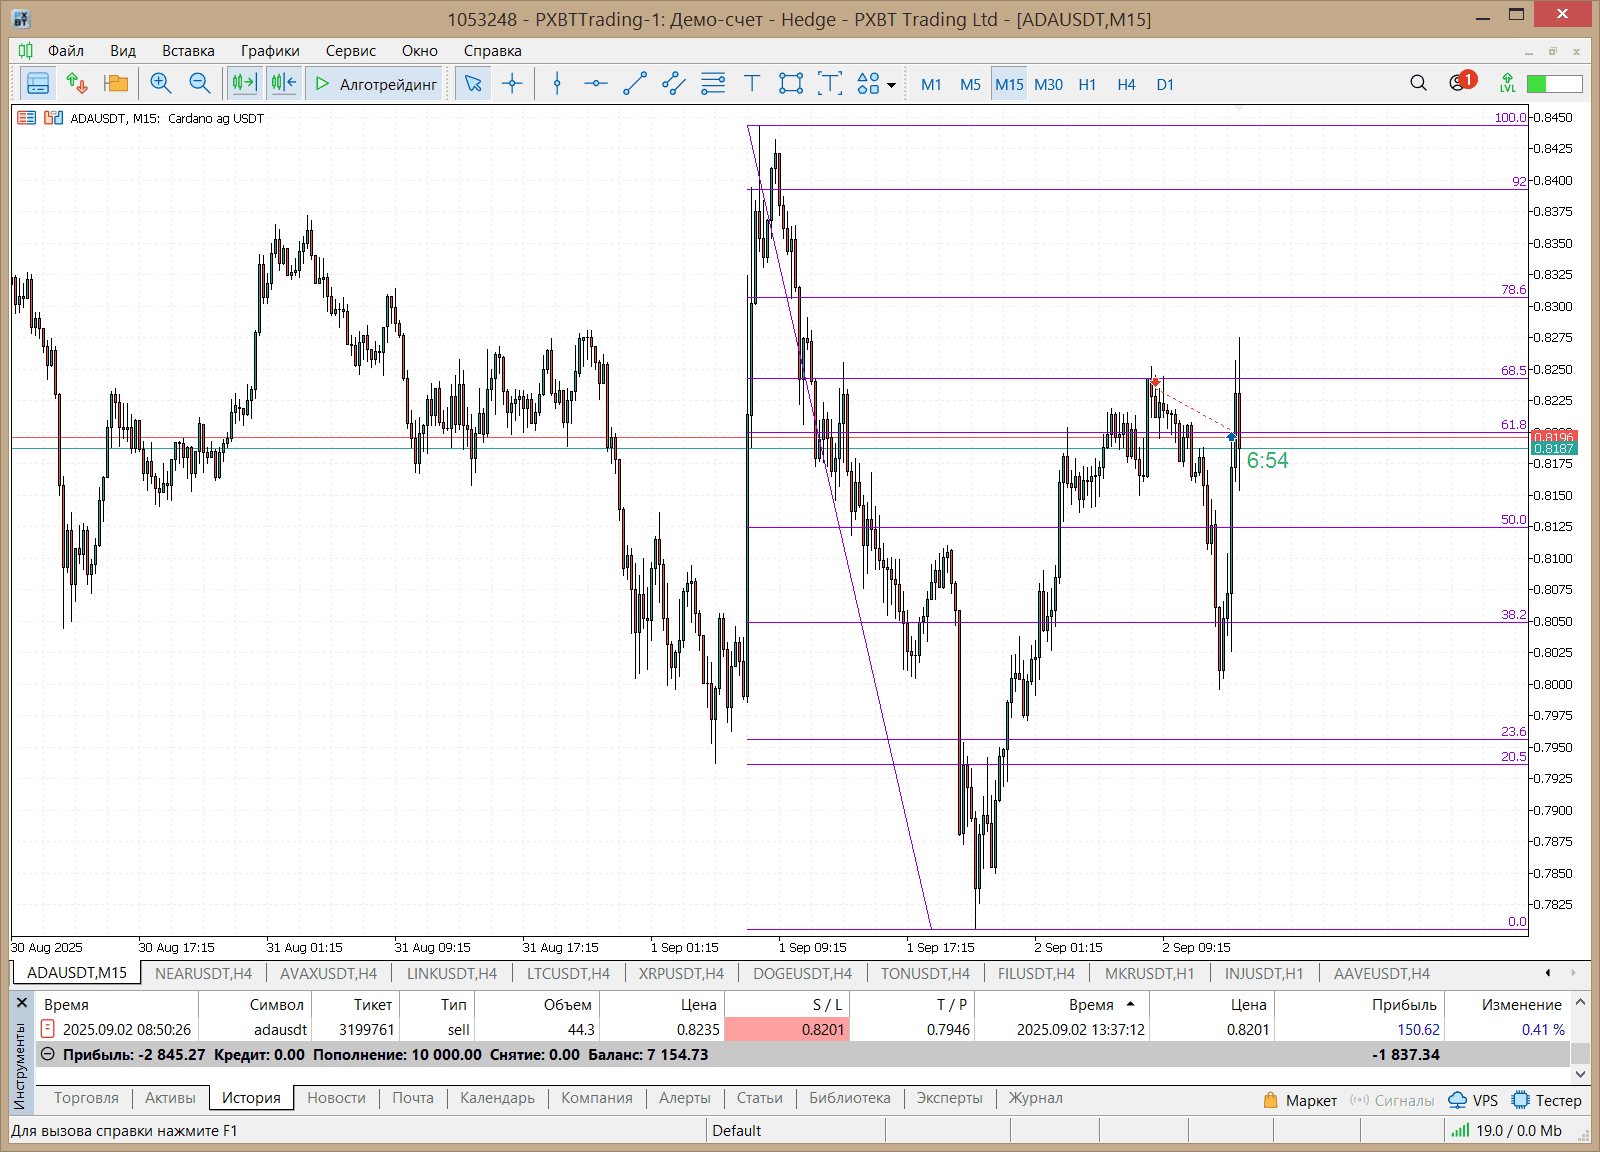Open the Графики menu
The image size is (1600, 1152).
click(x=269, y=51)
